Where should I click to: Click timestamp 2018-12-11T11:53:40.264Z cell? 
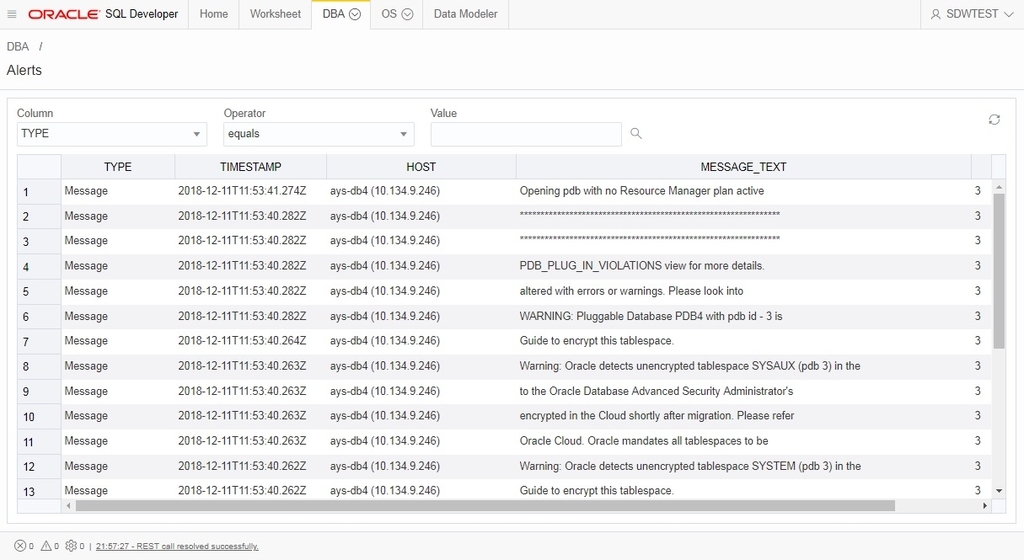pyautogui.click(x=251, y=341)
